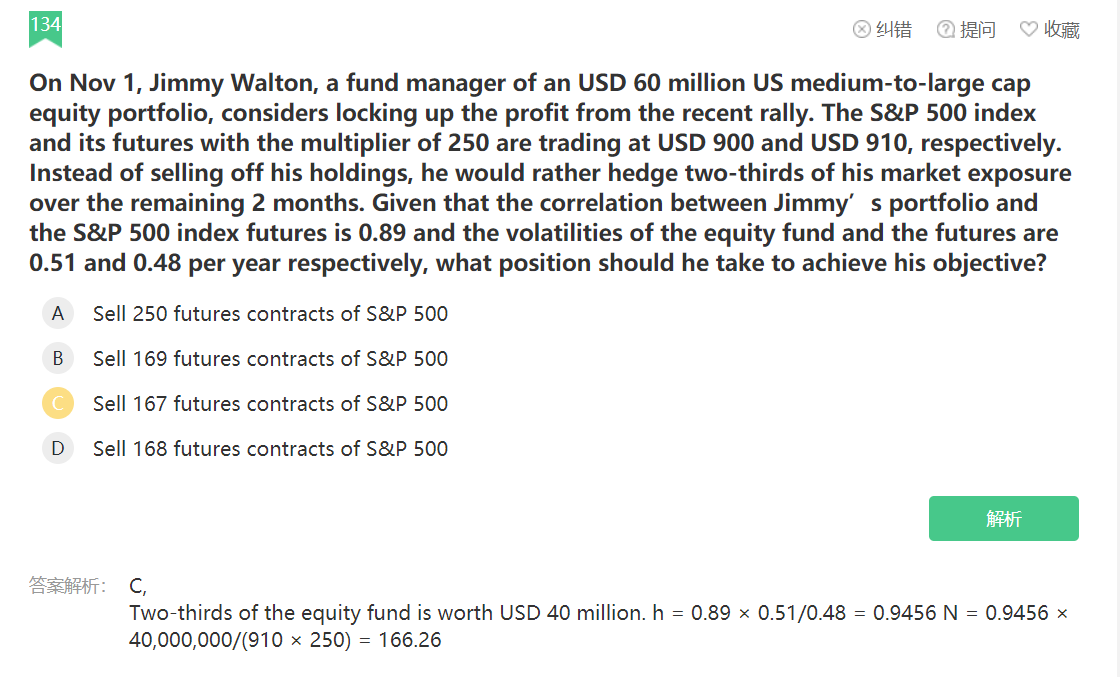Click the question paragraph about Jimmy Walton

550,173
